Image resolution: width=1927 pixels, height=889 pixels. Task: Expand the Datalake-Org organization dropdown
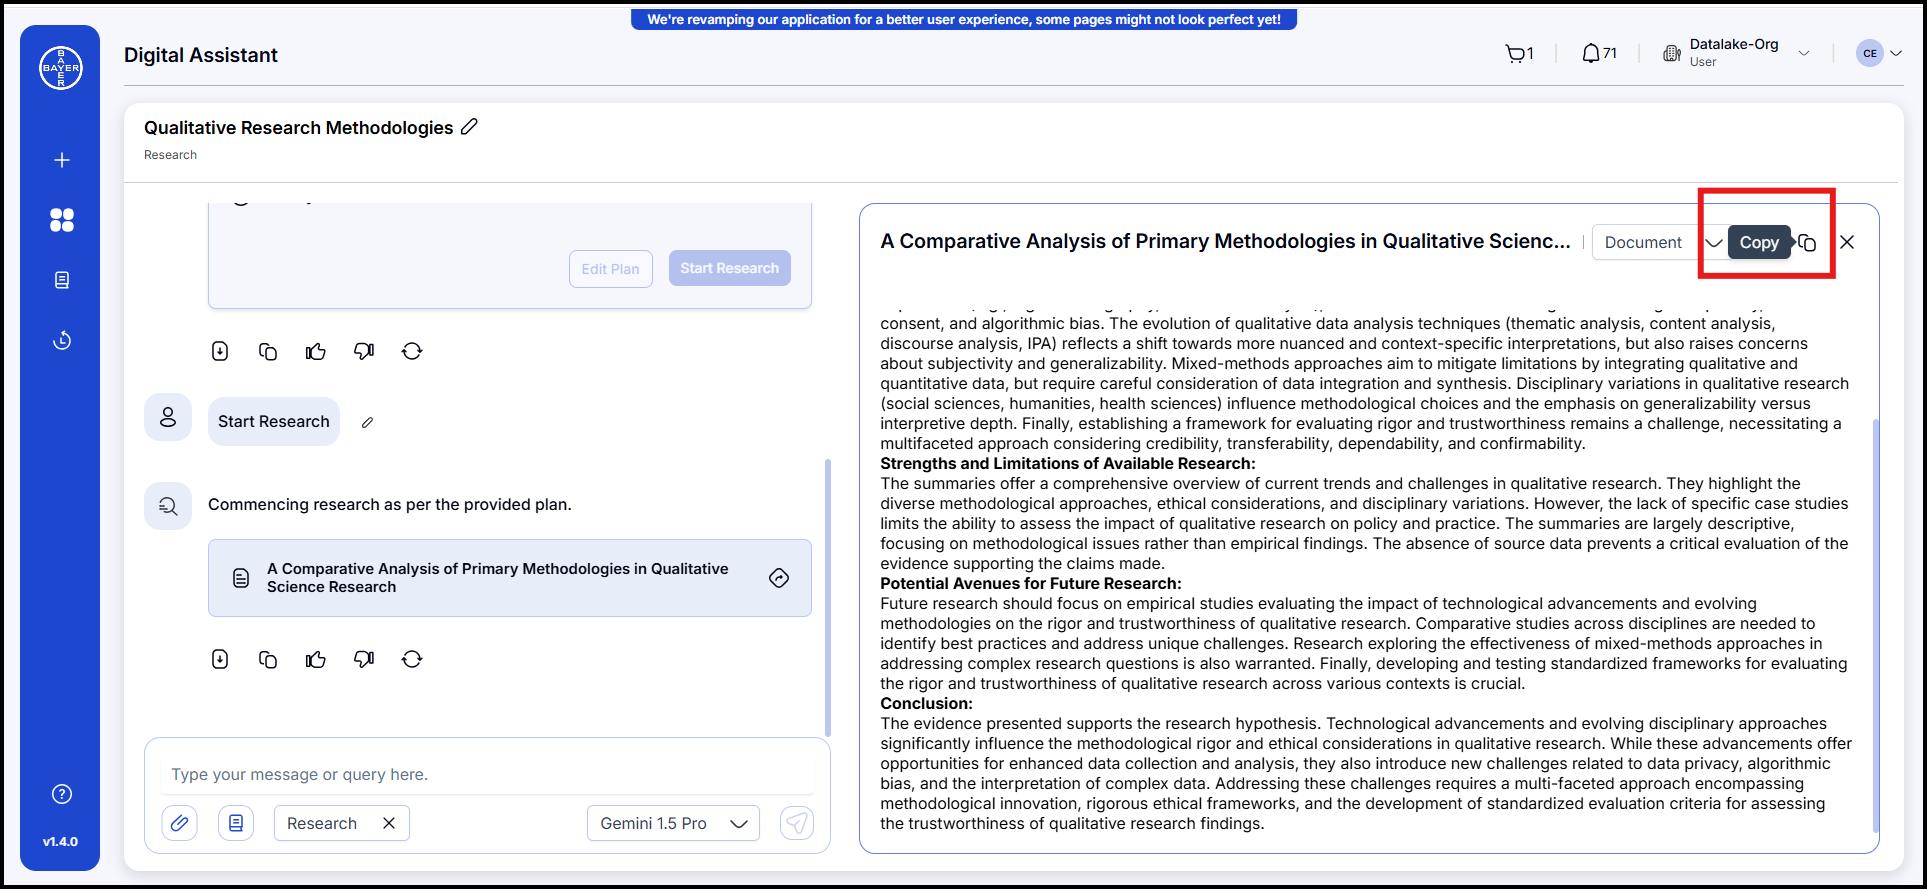[1804, 54]
